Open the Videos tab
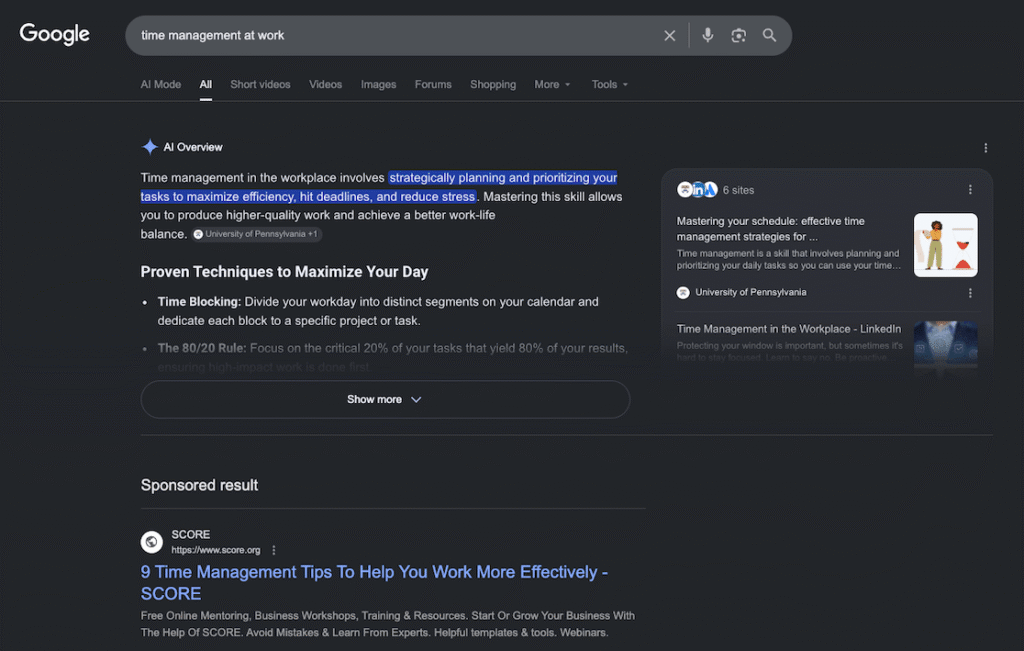Screen dimensions: 1024x651 [x=325, y=84]
